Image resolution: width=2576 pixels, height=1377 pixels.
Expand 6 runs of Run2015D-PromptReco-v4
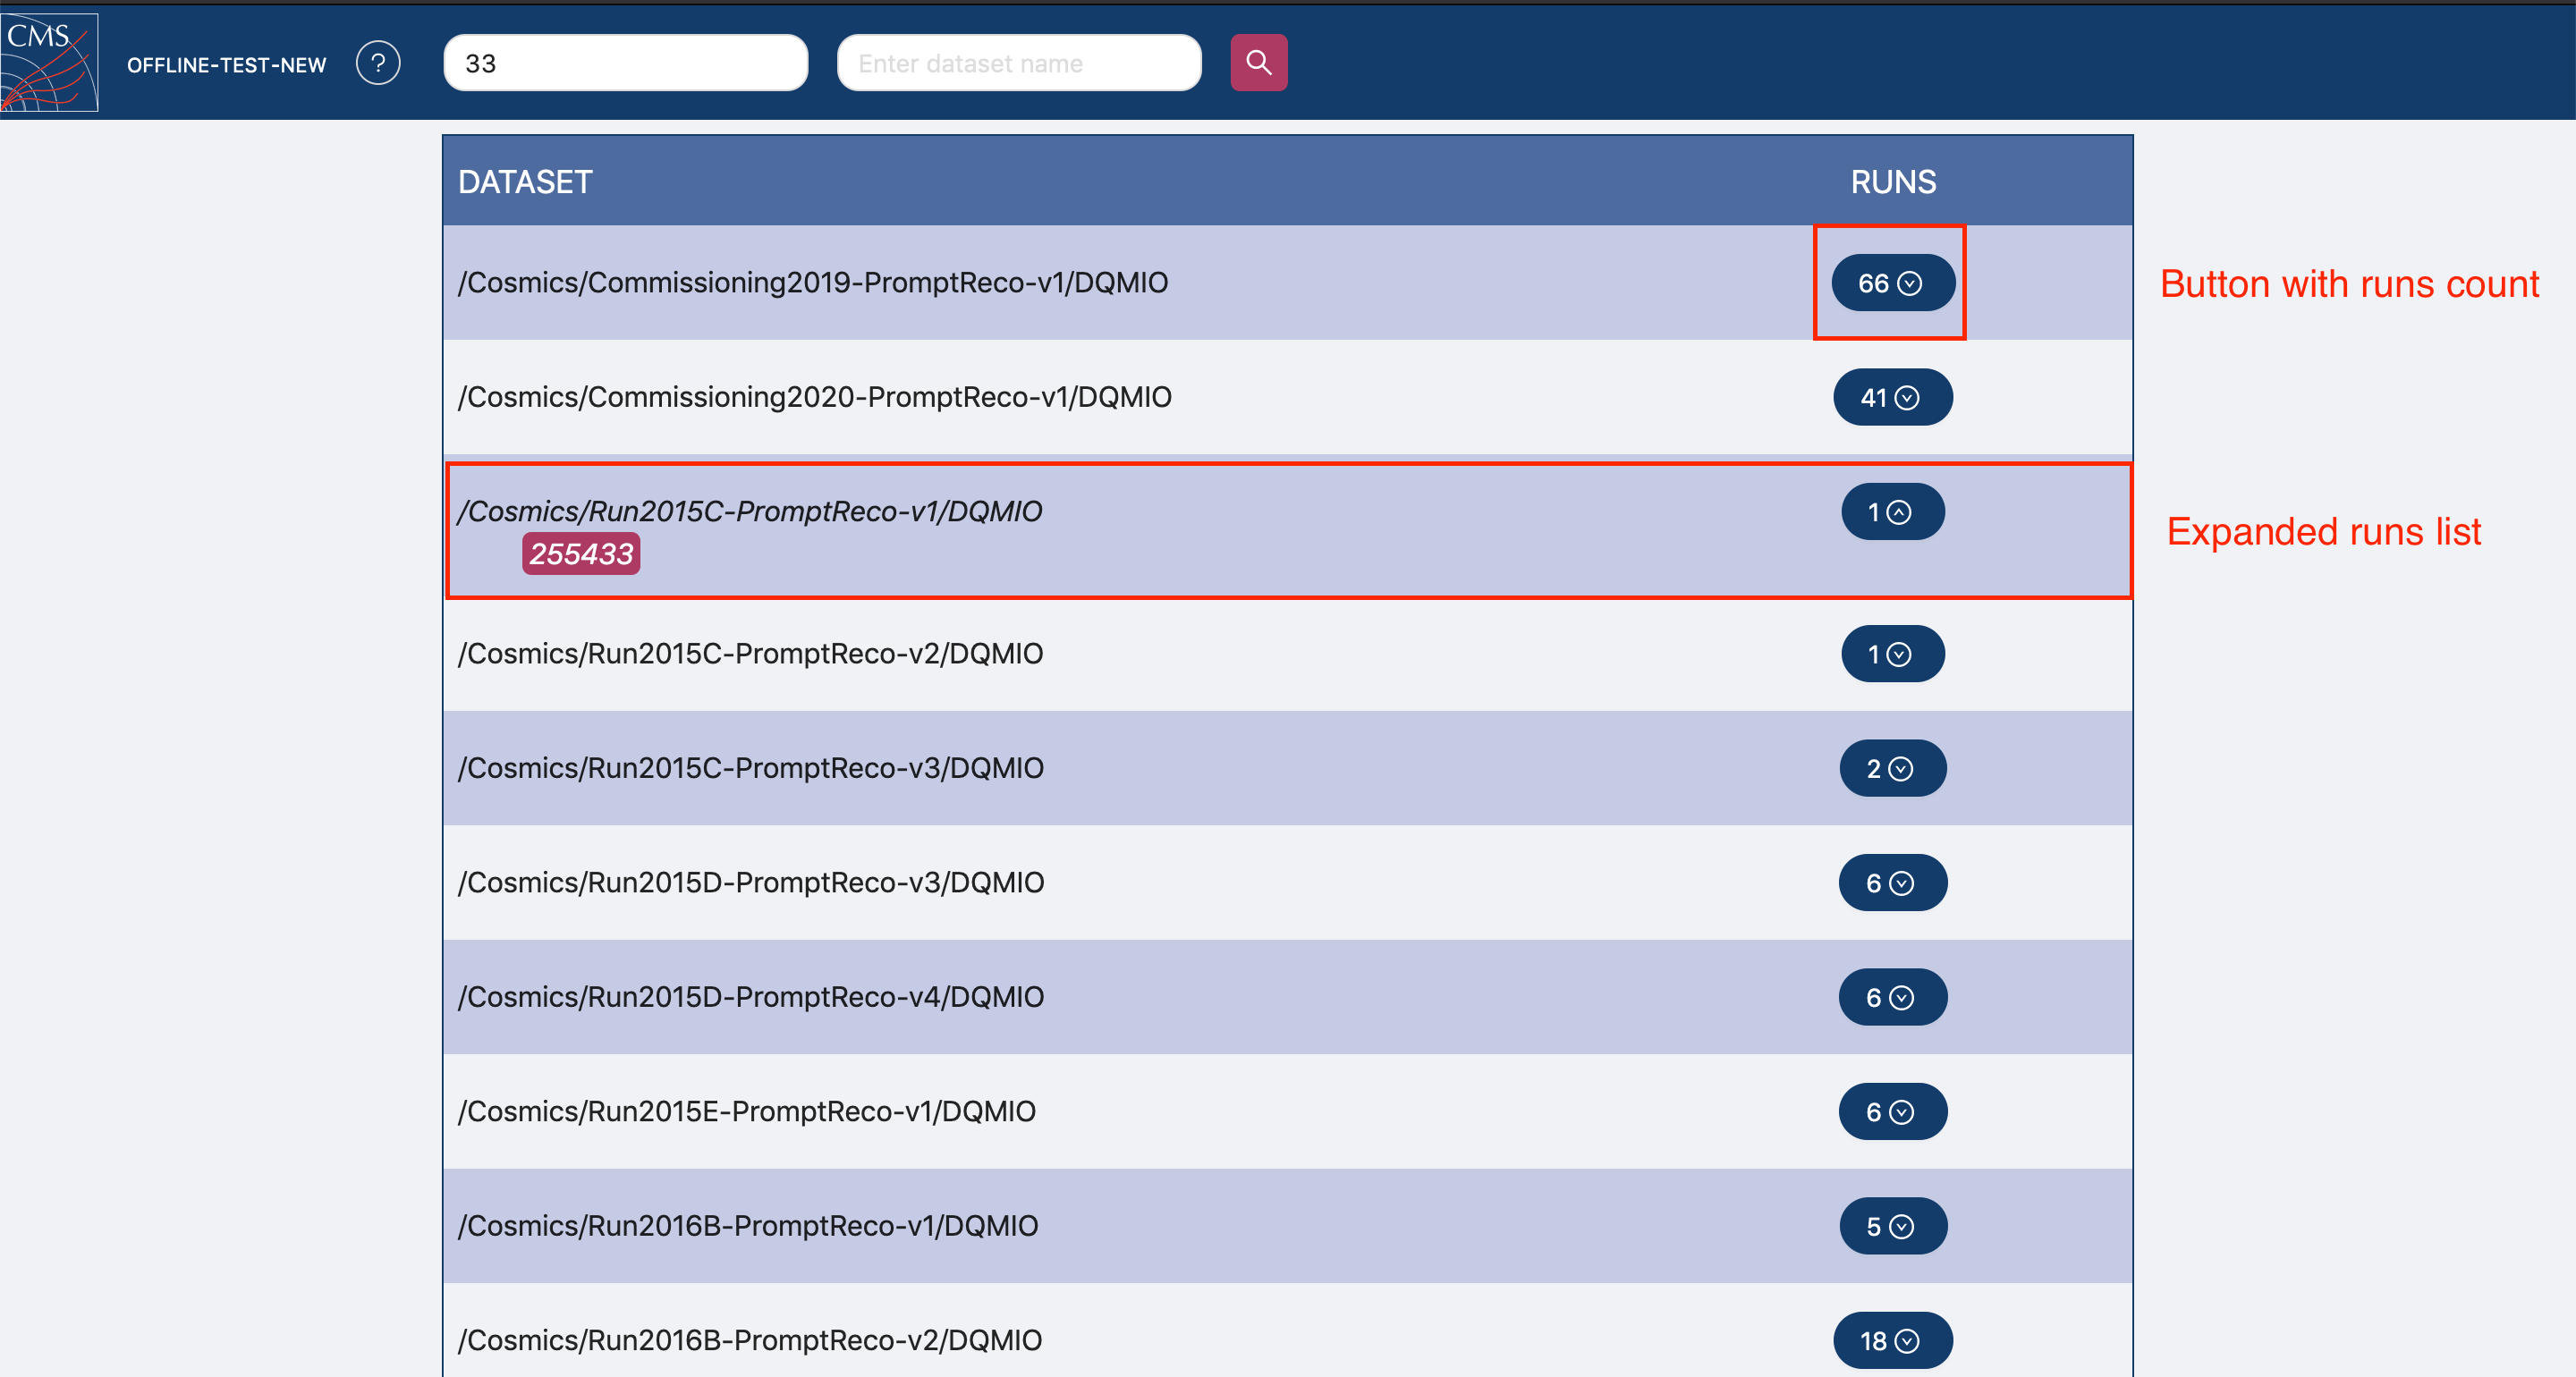(x=1891, y=997)
